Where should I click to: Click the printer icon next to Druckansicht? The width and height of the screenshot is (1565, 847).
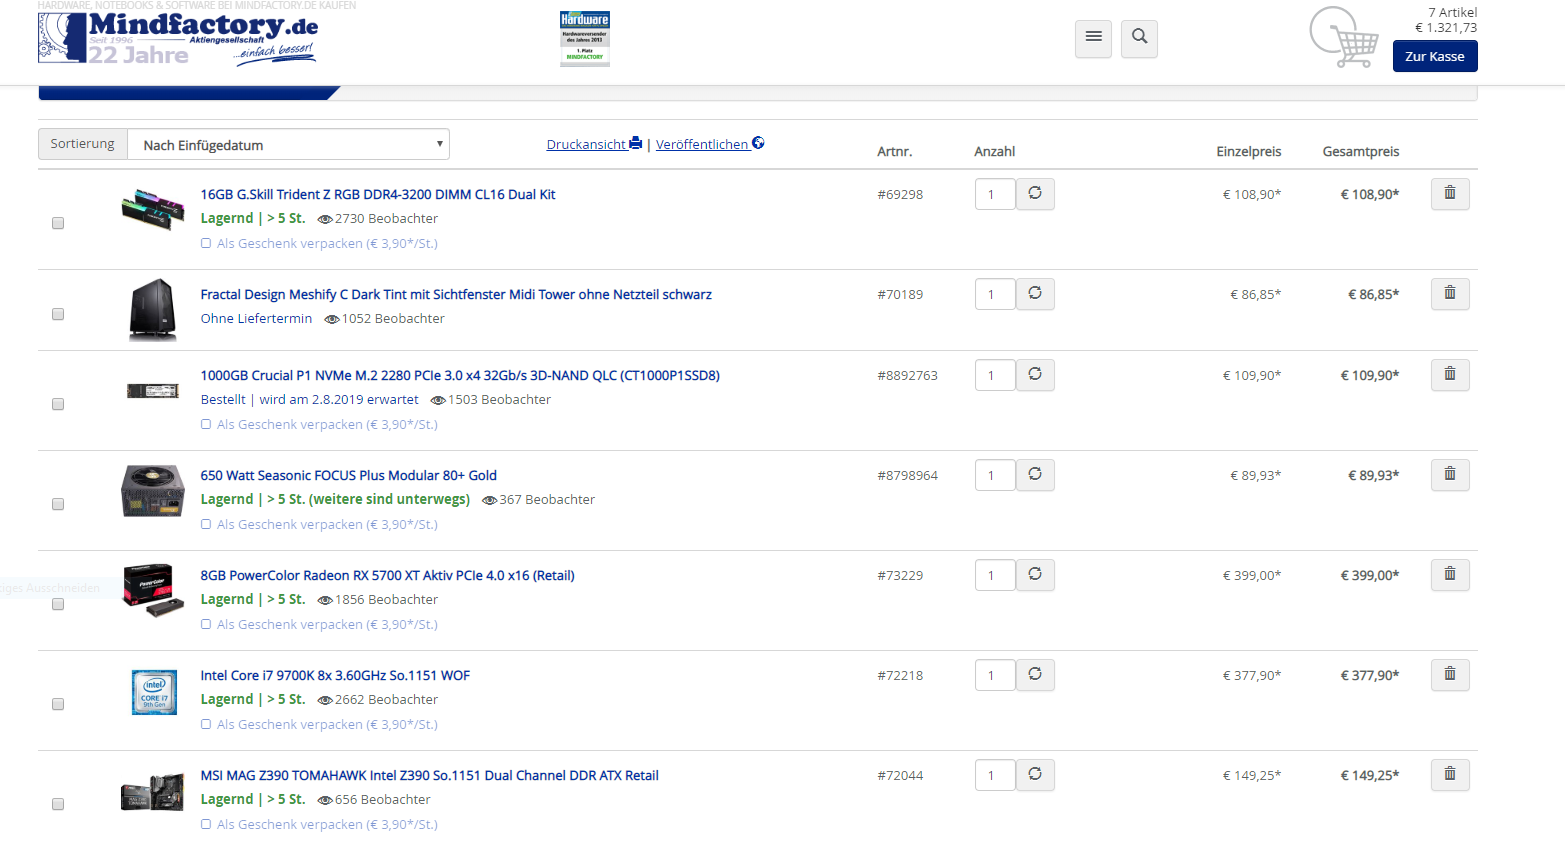pyautogui.click(x=635, y=143)
